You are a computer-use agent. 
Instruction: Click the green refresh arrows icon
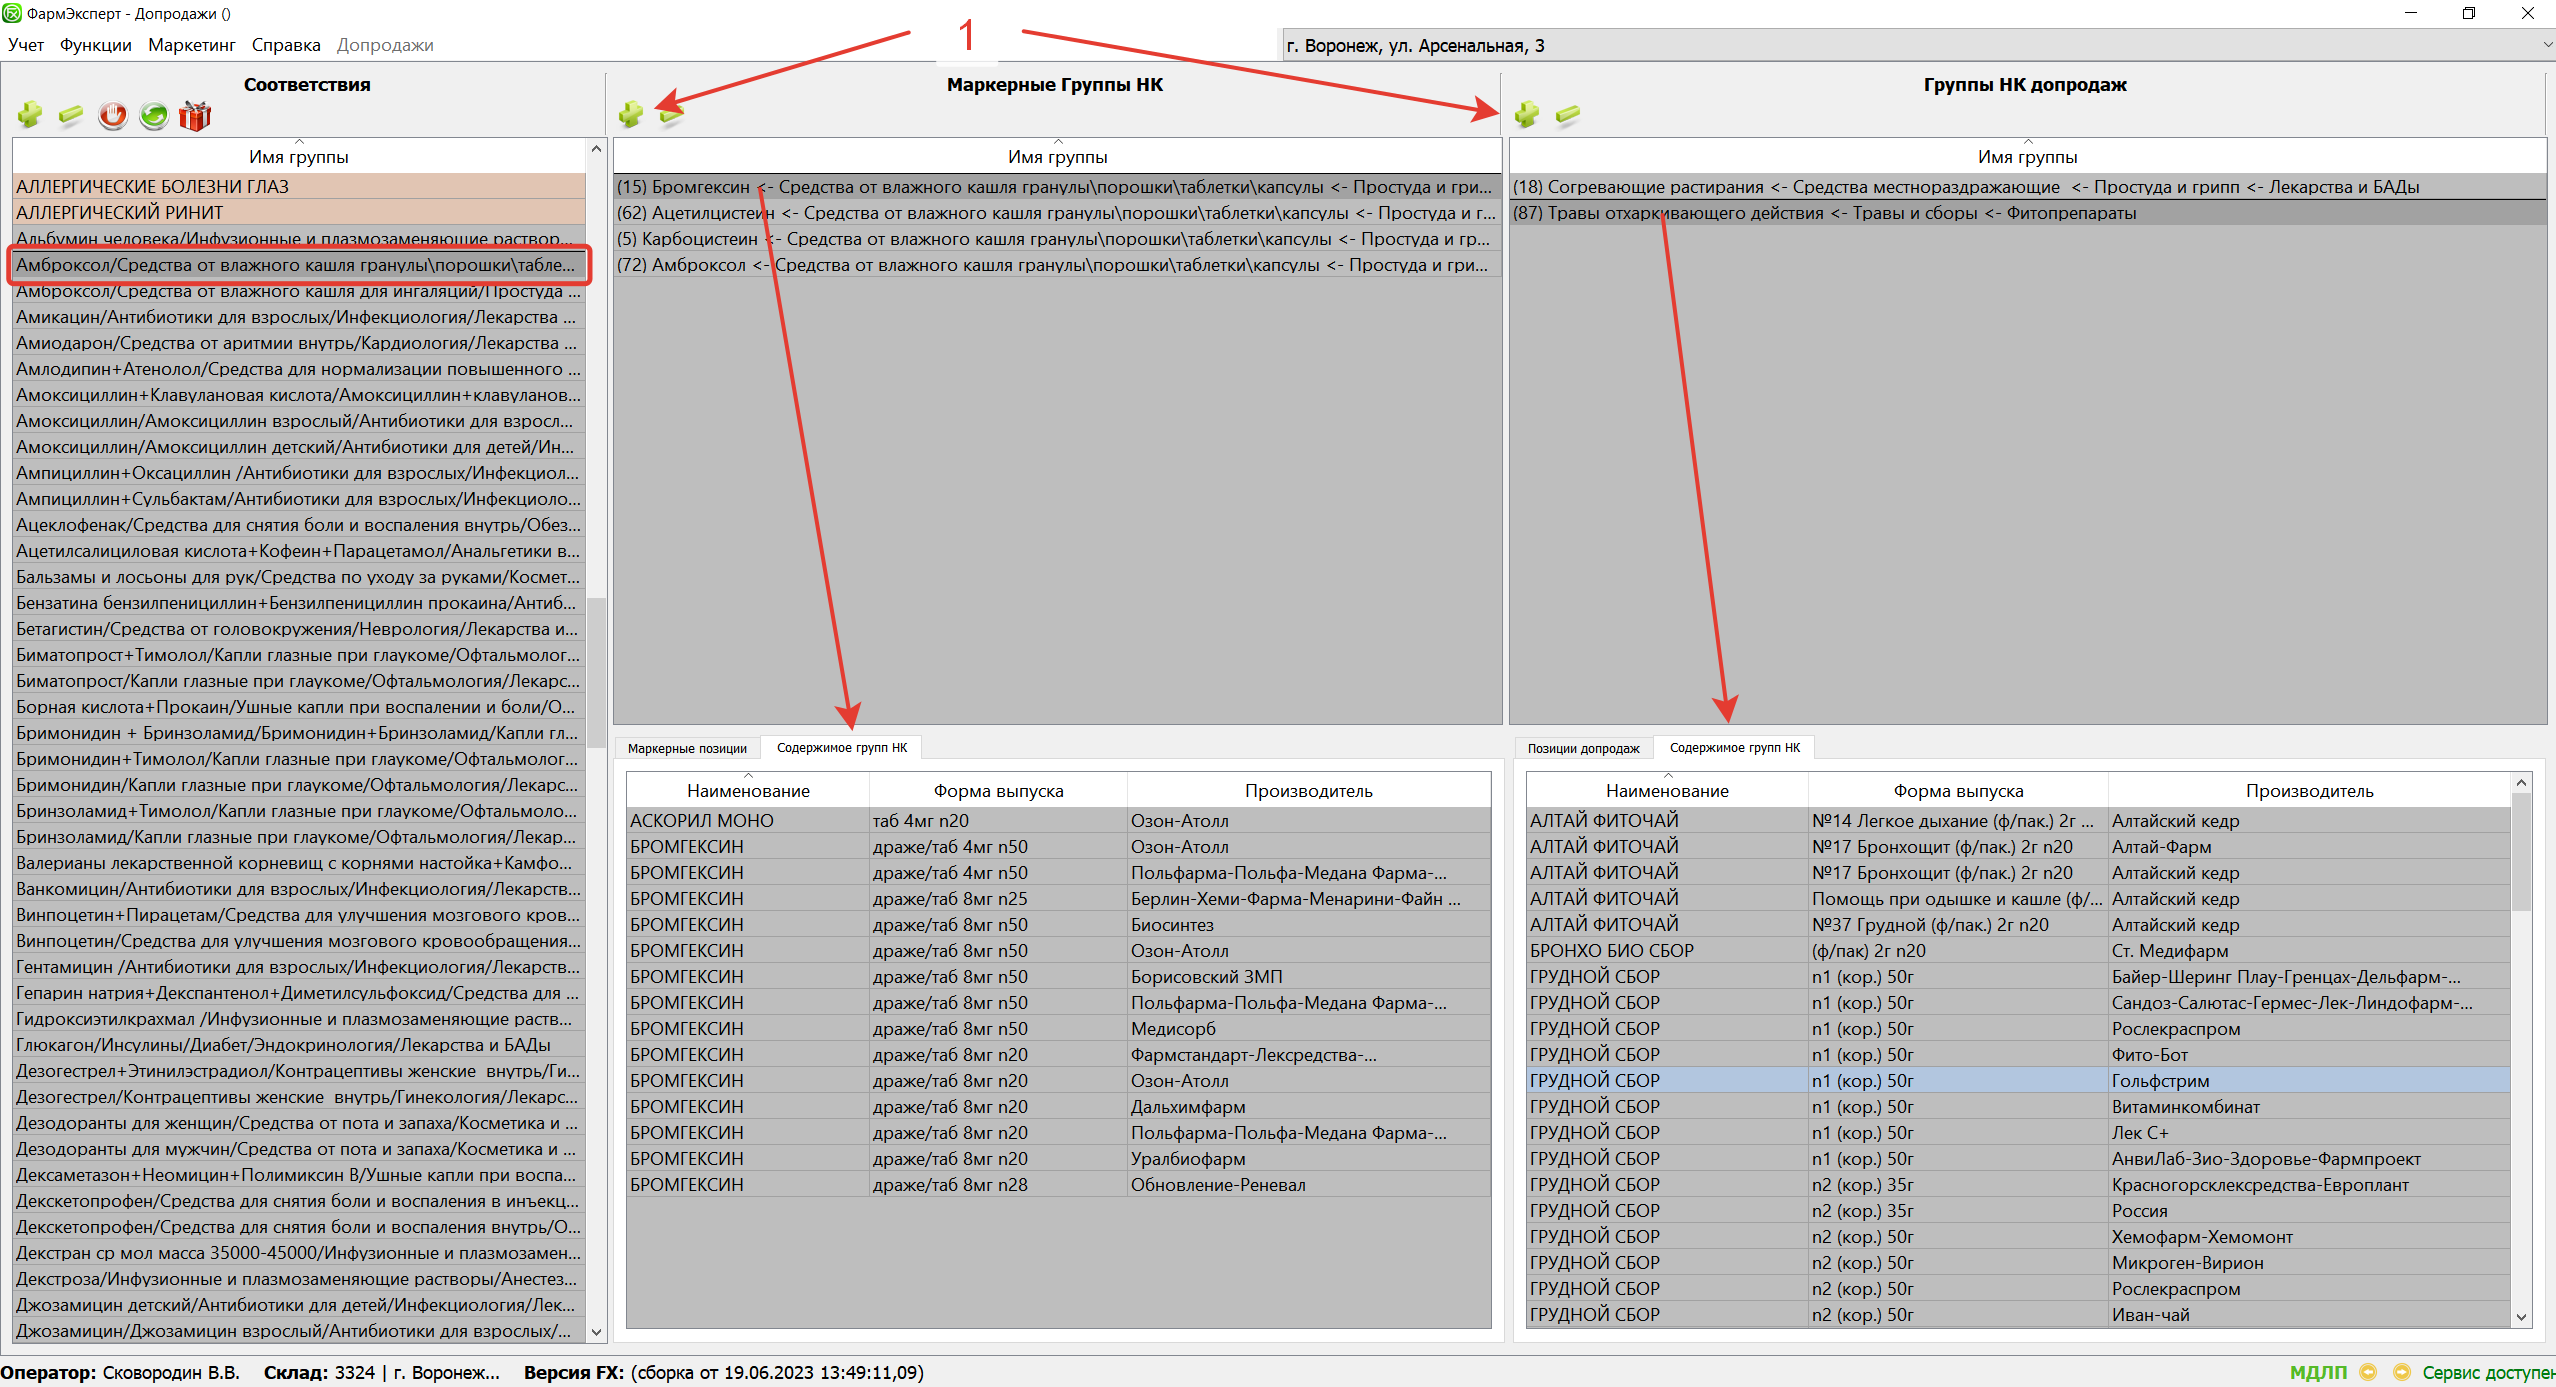[153, 116]
